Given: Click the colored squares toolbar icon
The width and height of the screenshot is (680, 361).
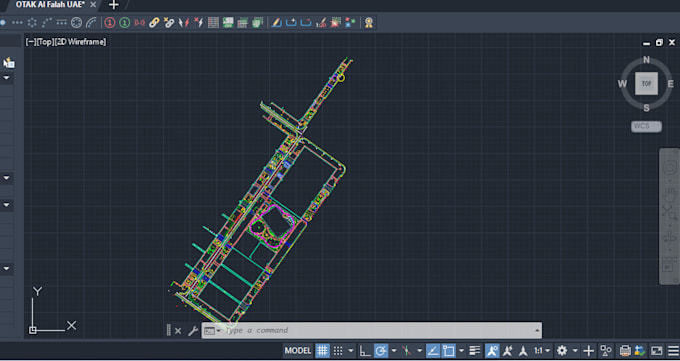Looking at the screenshot, I should point(350,22).
